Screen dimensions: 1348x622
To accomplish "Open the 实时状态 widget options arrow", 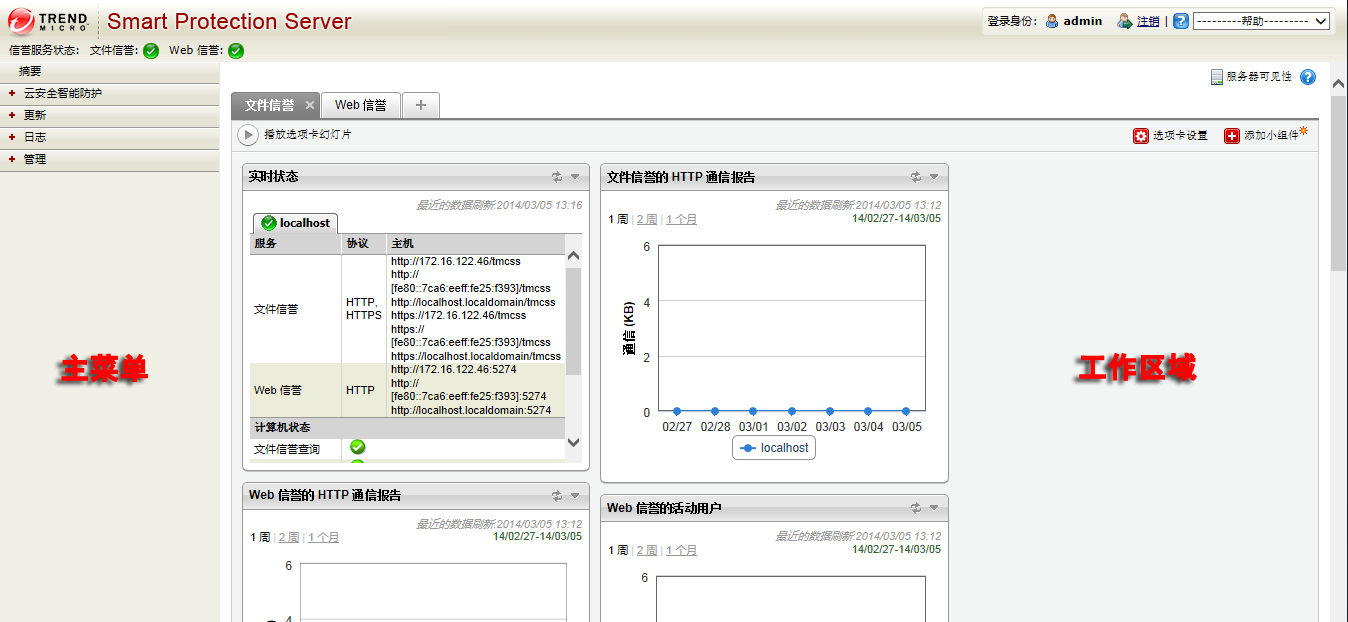I will click(x=575, y=177).
